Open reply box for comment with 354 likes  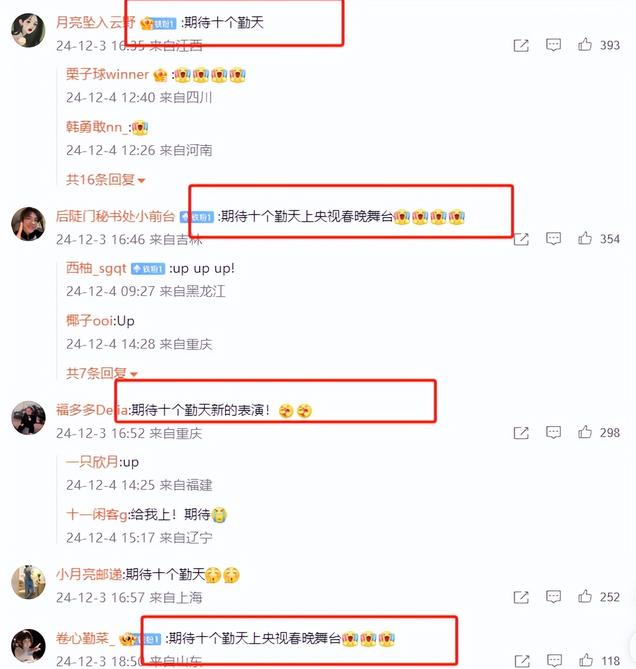point(553,239)
